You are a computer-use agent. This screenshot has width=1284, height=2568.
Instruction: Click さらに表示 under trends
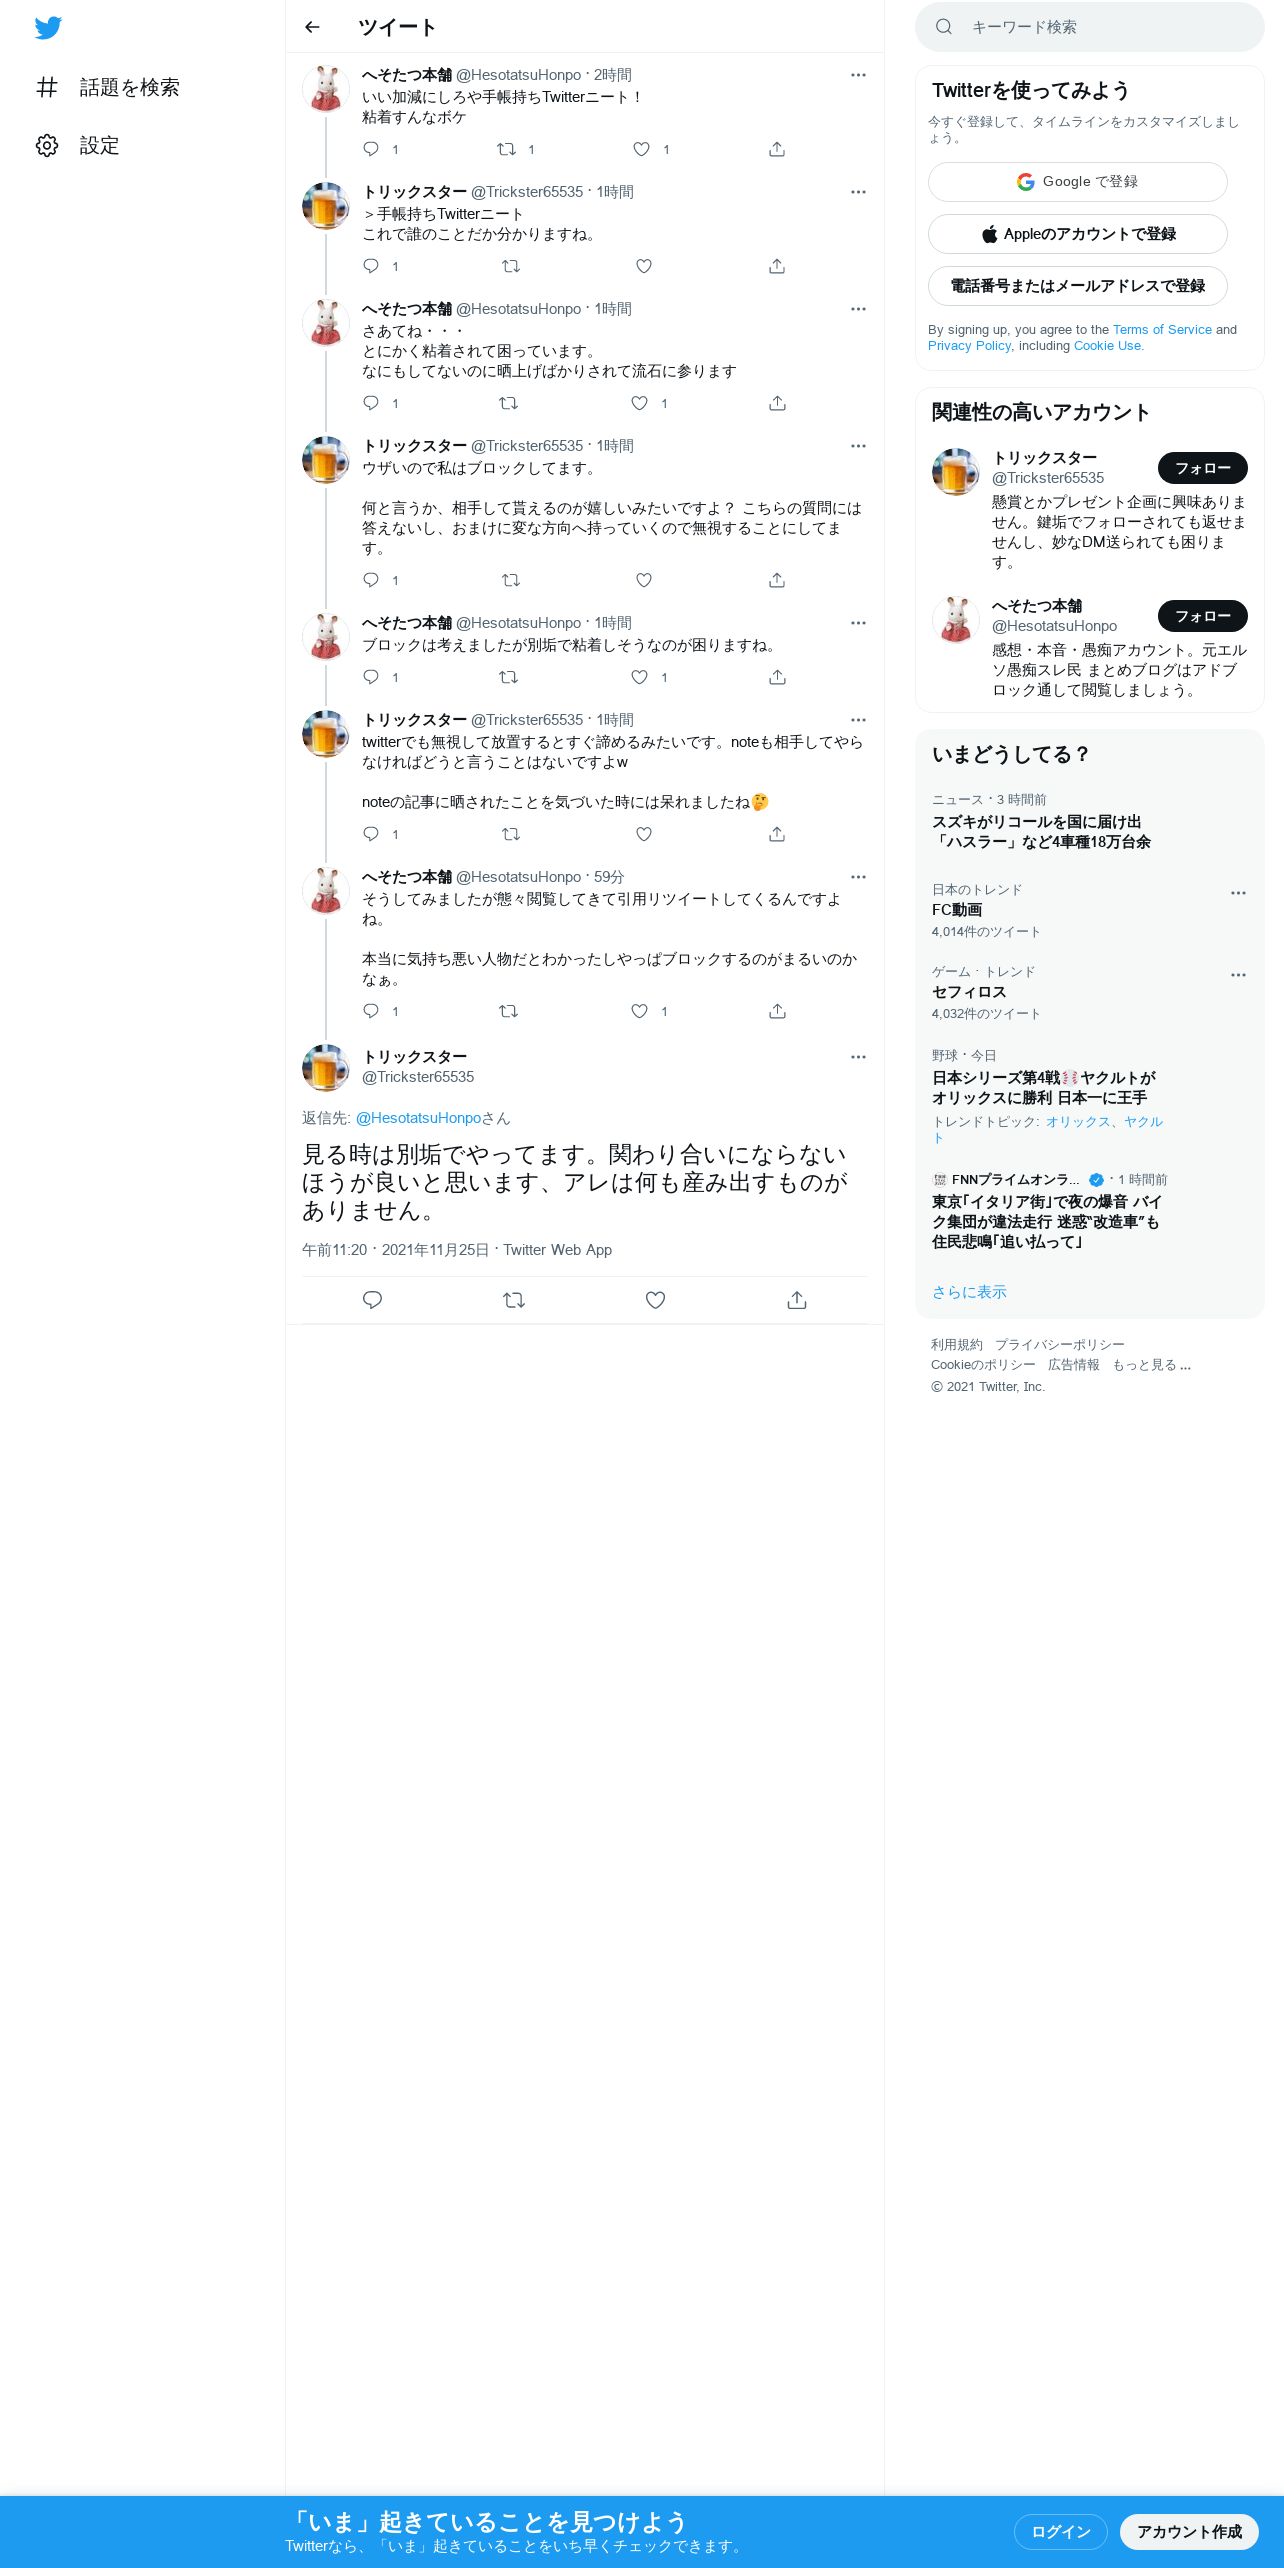(x=969, y=1292)
